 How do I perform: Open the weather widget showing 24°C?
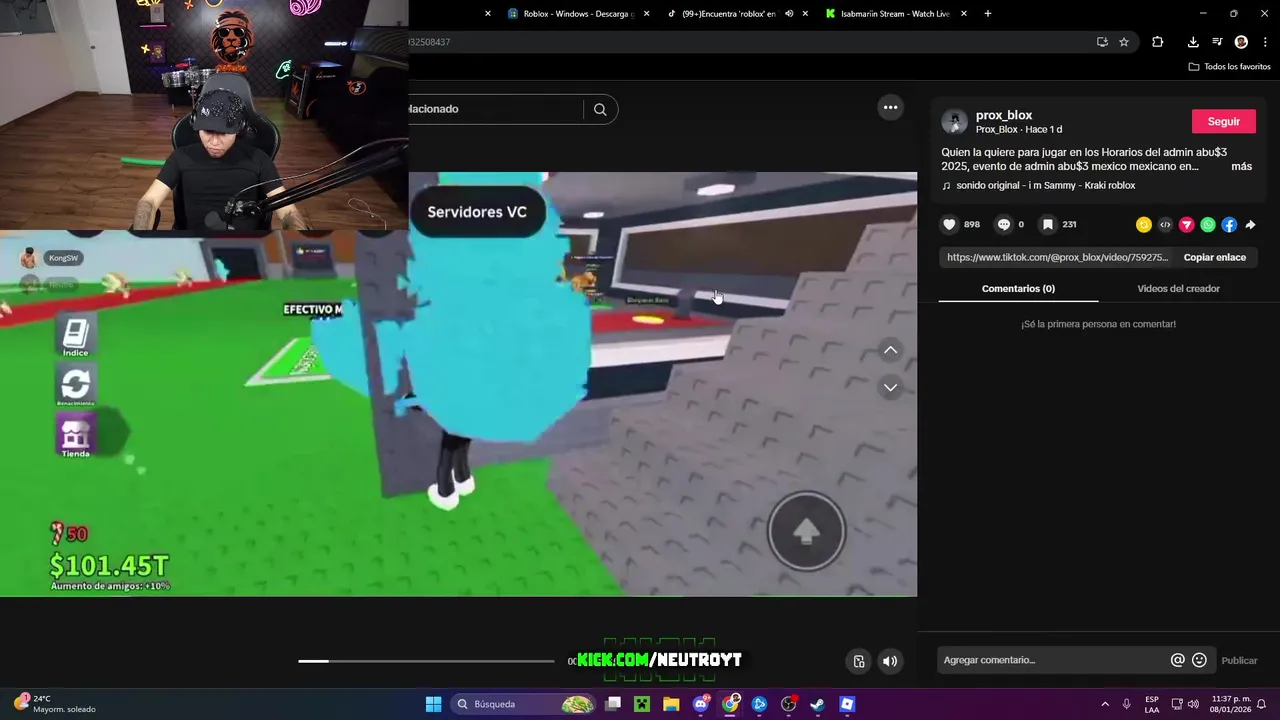55,704
